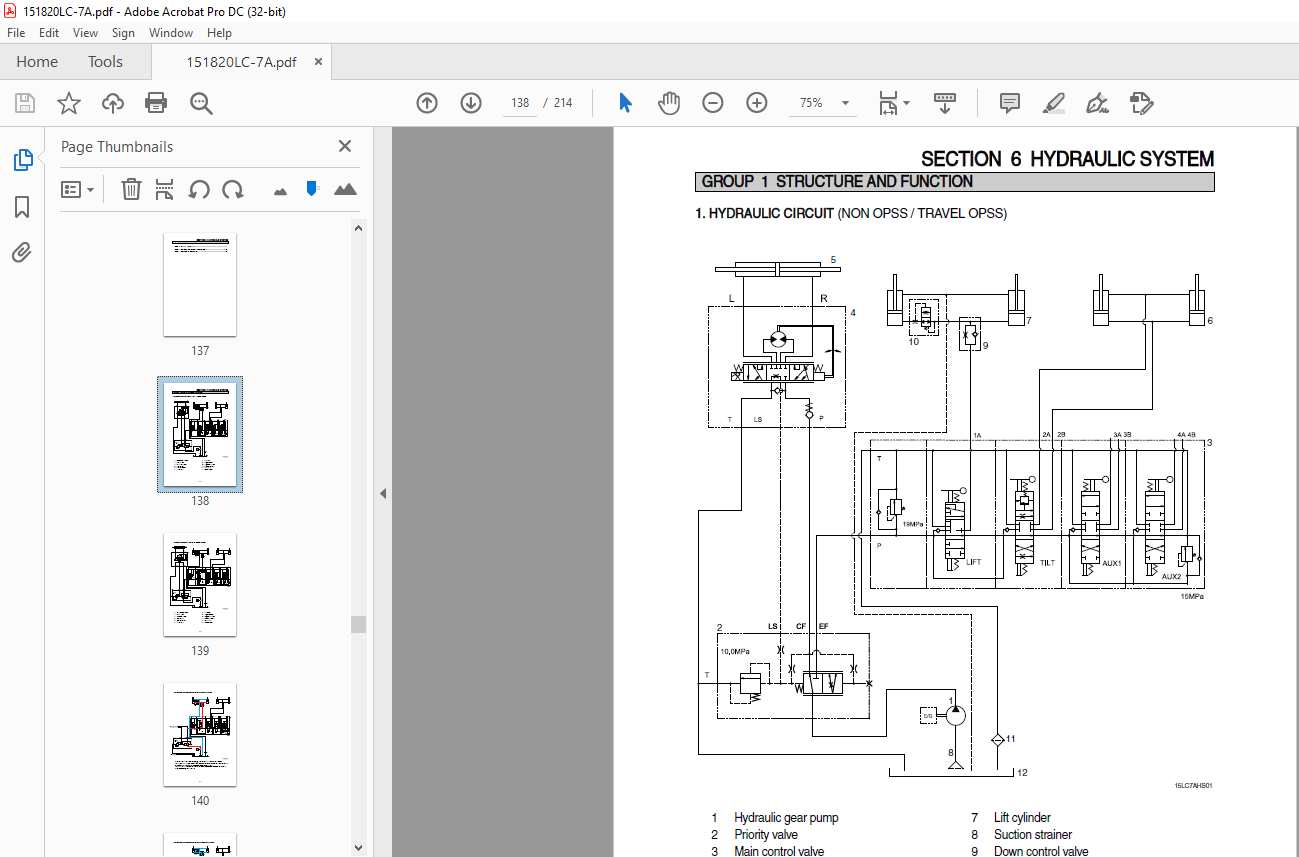1299x857 pixels.
Task: Click the thumbnails scrollbar up arrow
Action: [358, 228]
